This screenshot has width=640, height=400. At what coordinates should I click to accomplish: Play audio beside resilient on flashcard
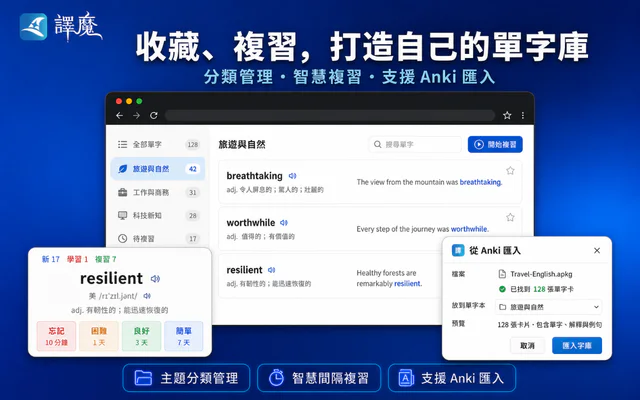click(155, 279)
